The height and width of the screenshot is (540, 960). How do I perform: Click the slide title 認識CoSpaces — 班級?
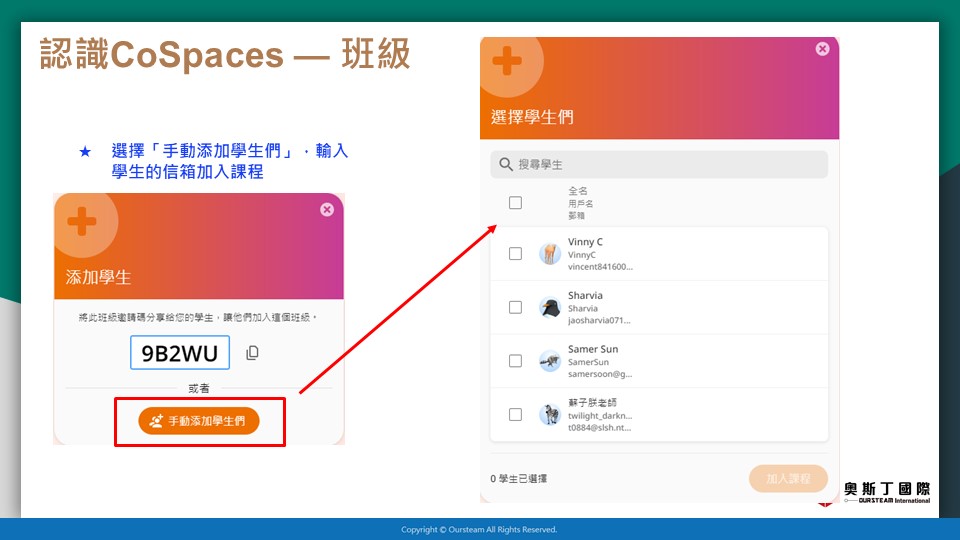pos(225,54)
